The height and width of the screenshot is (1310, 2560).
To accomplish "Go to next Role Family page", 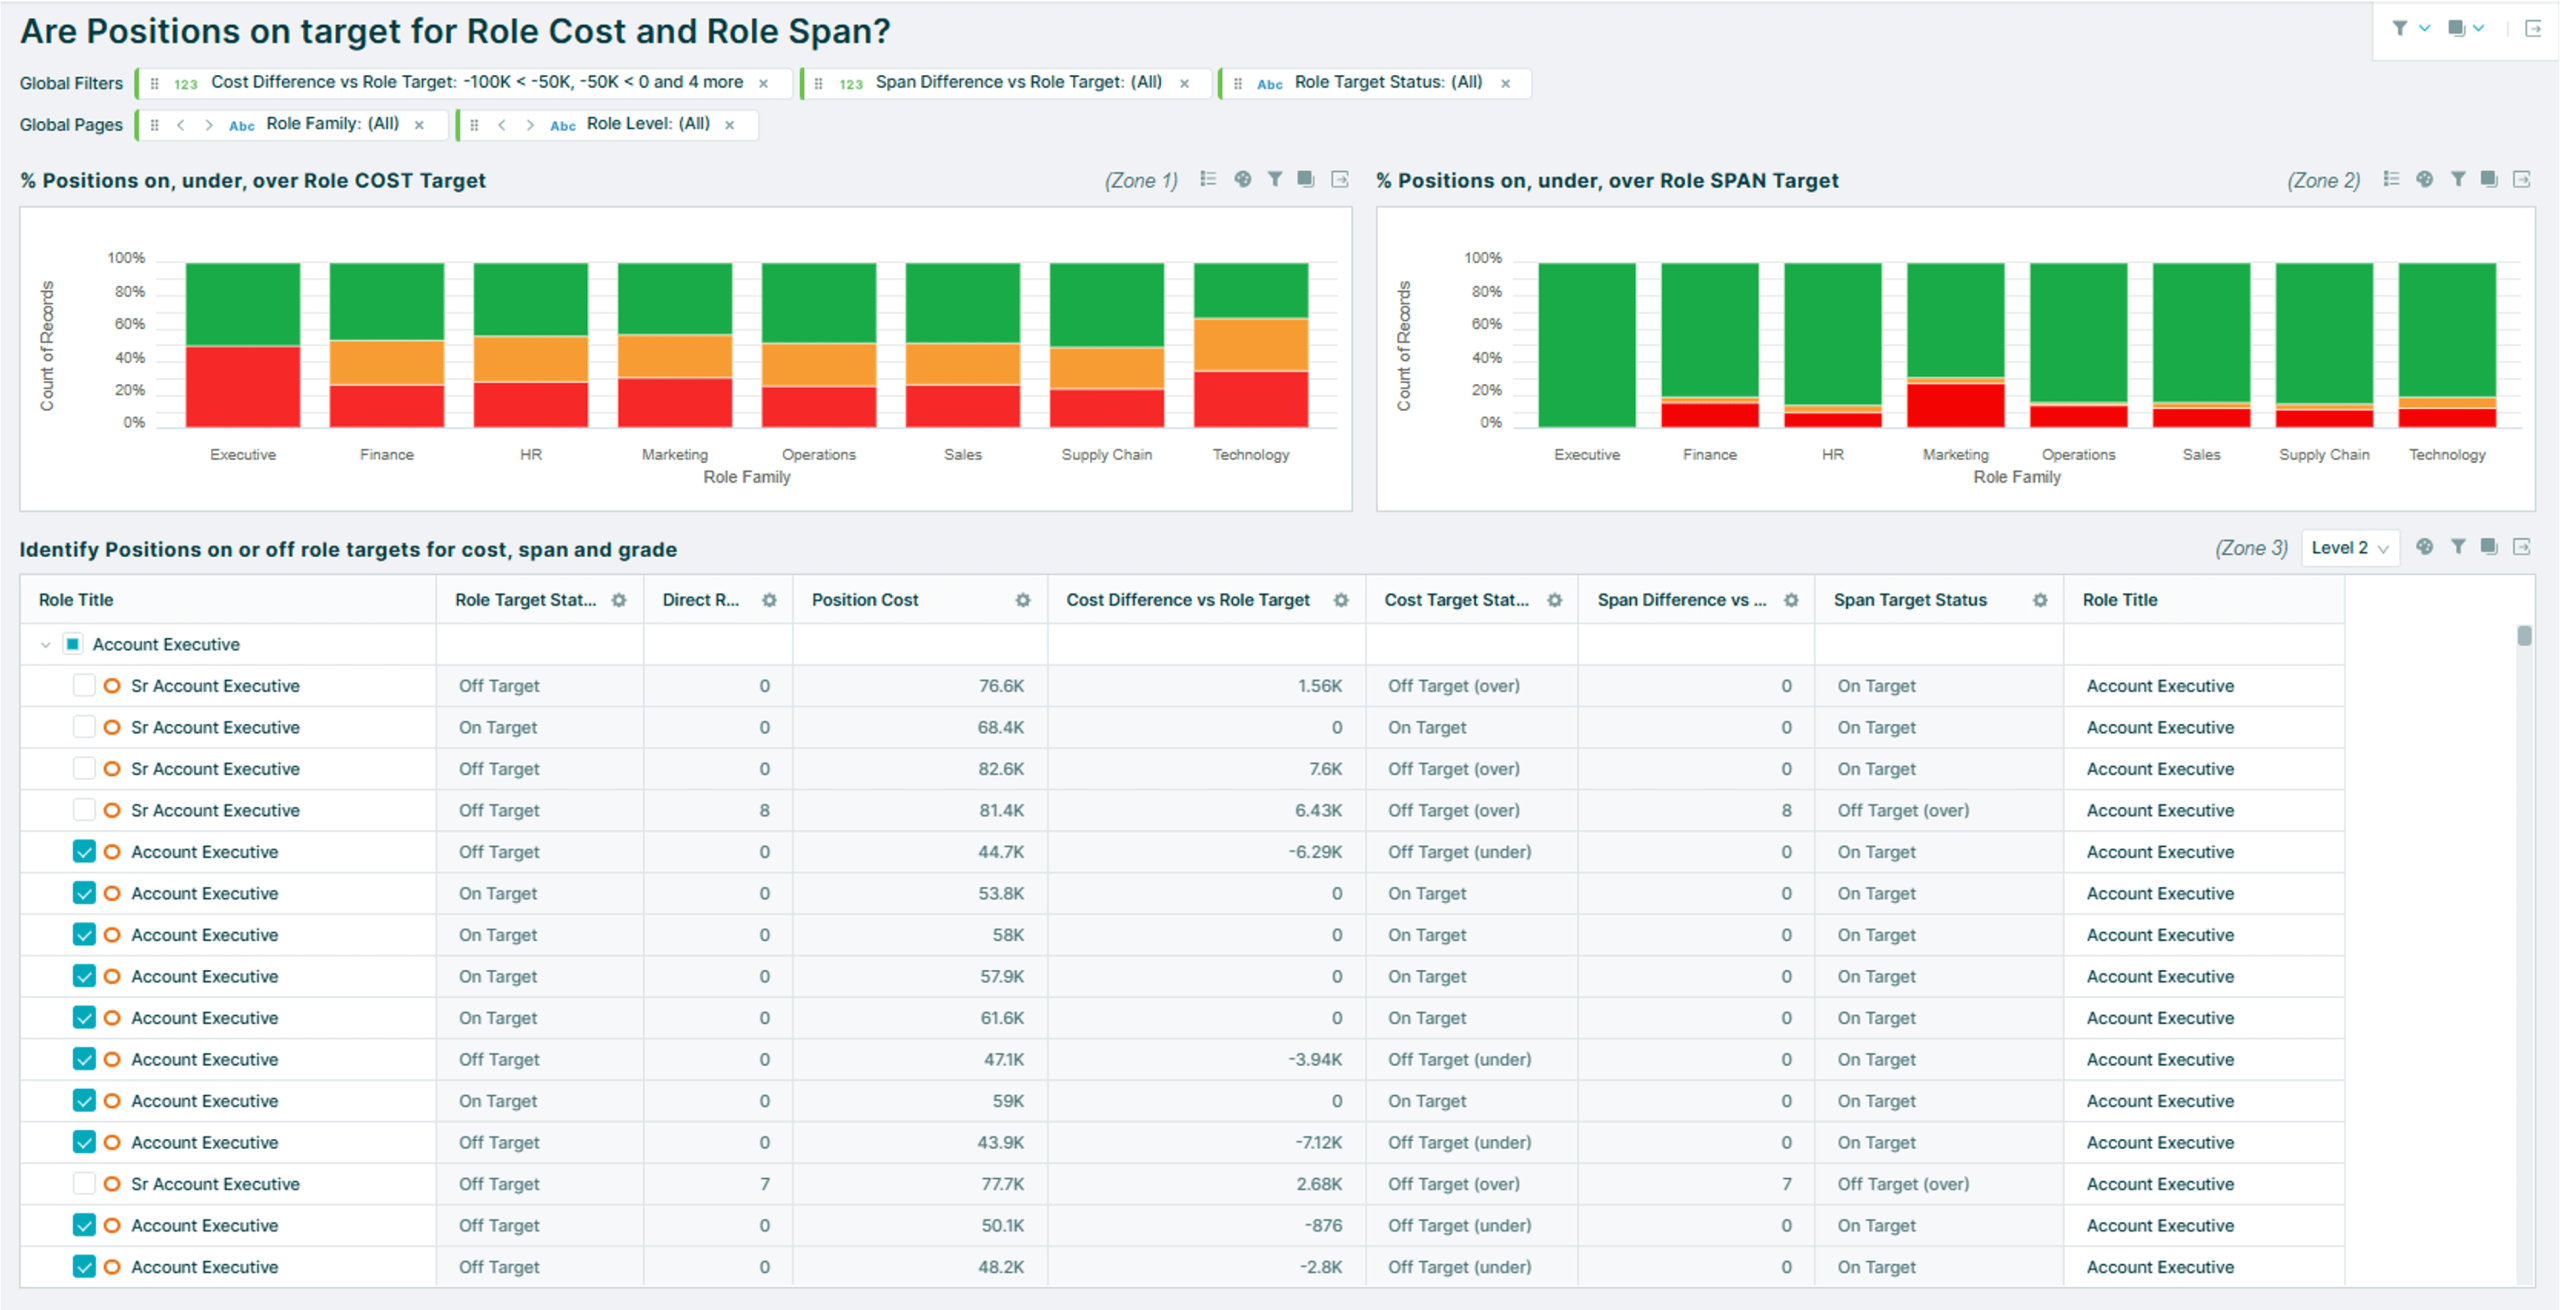I will click(x=208, y=125).
